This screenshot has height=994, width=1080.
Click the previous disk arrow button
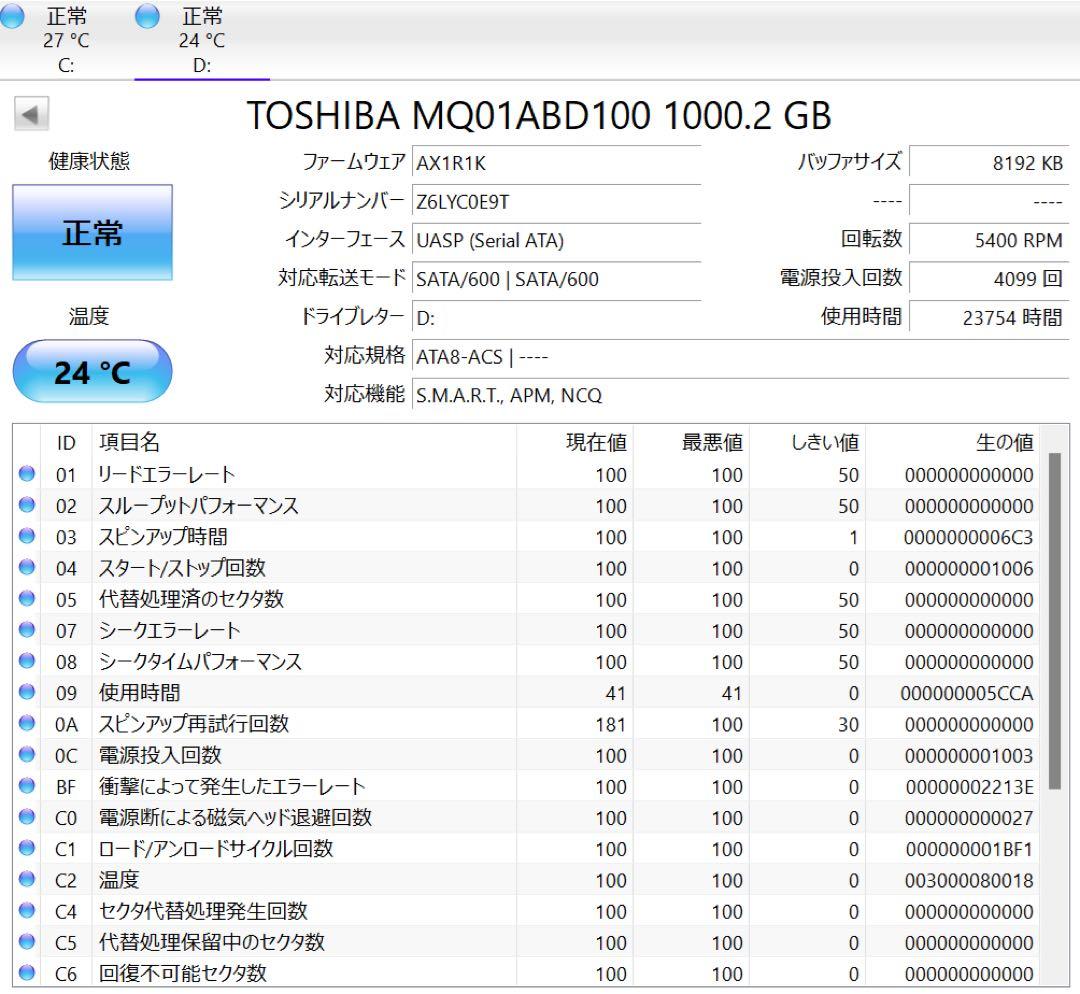pyautogui.click(x=31, y=114)
